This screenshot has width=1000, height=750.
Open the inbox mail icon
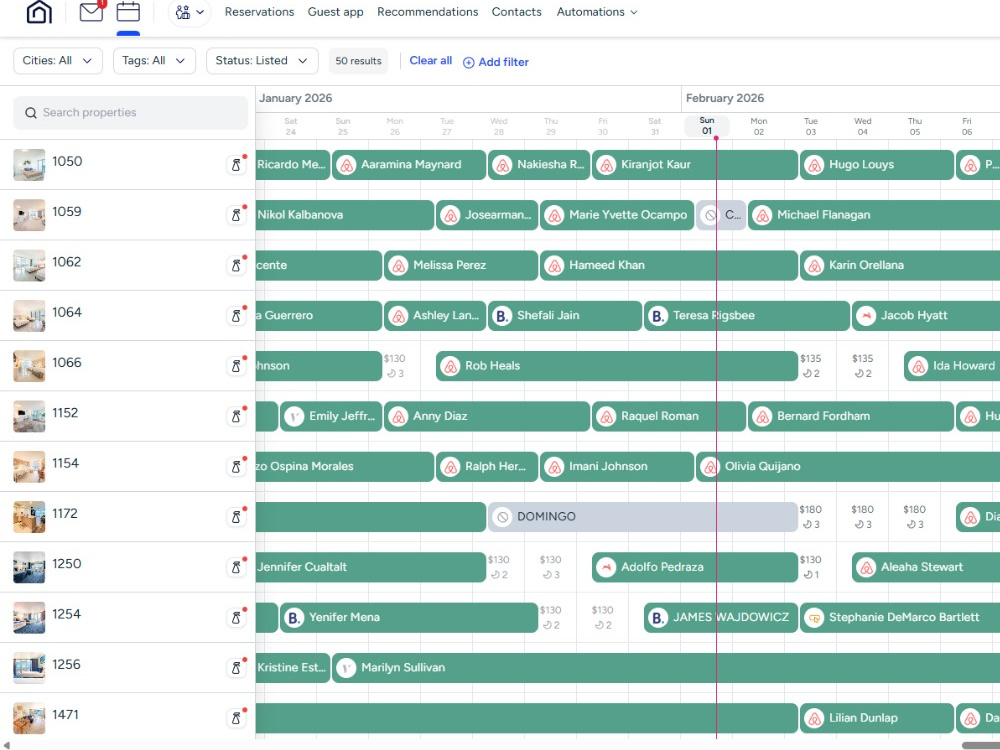91,11
